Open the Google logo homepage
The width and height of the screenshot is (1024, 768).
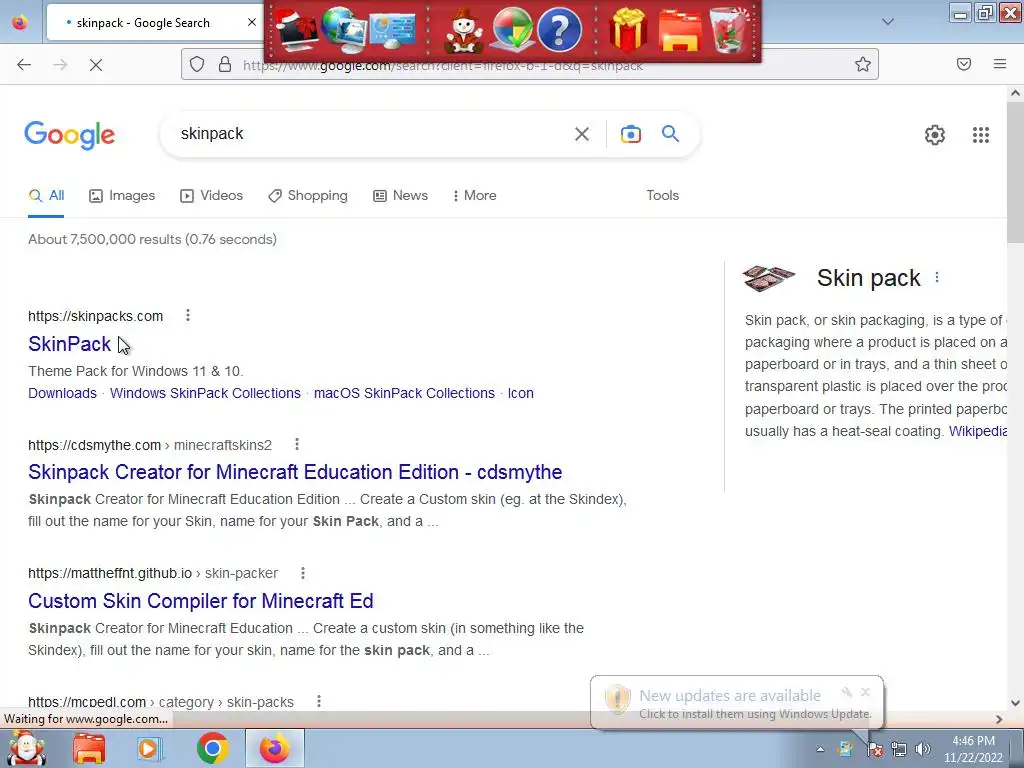pos(70,135)
